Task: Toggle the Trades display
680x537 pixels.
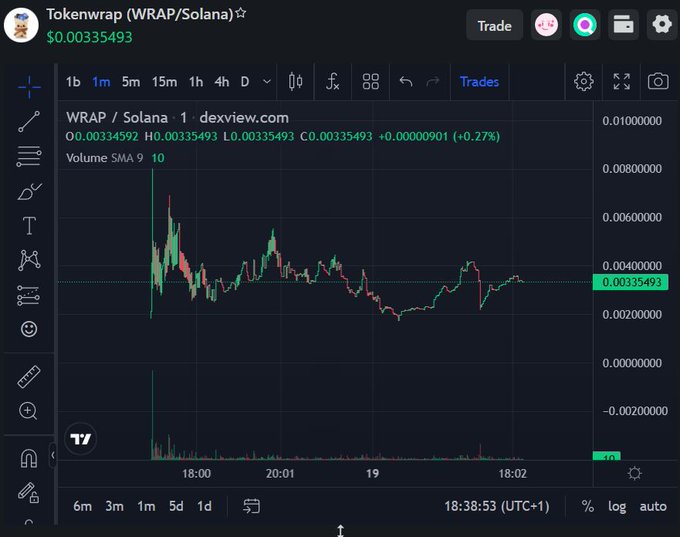Action: click(x=479, y=82)
